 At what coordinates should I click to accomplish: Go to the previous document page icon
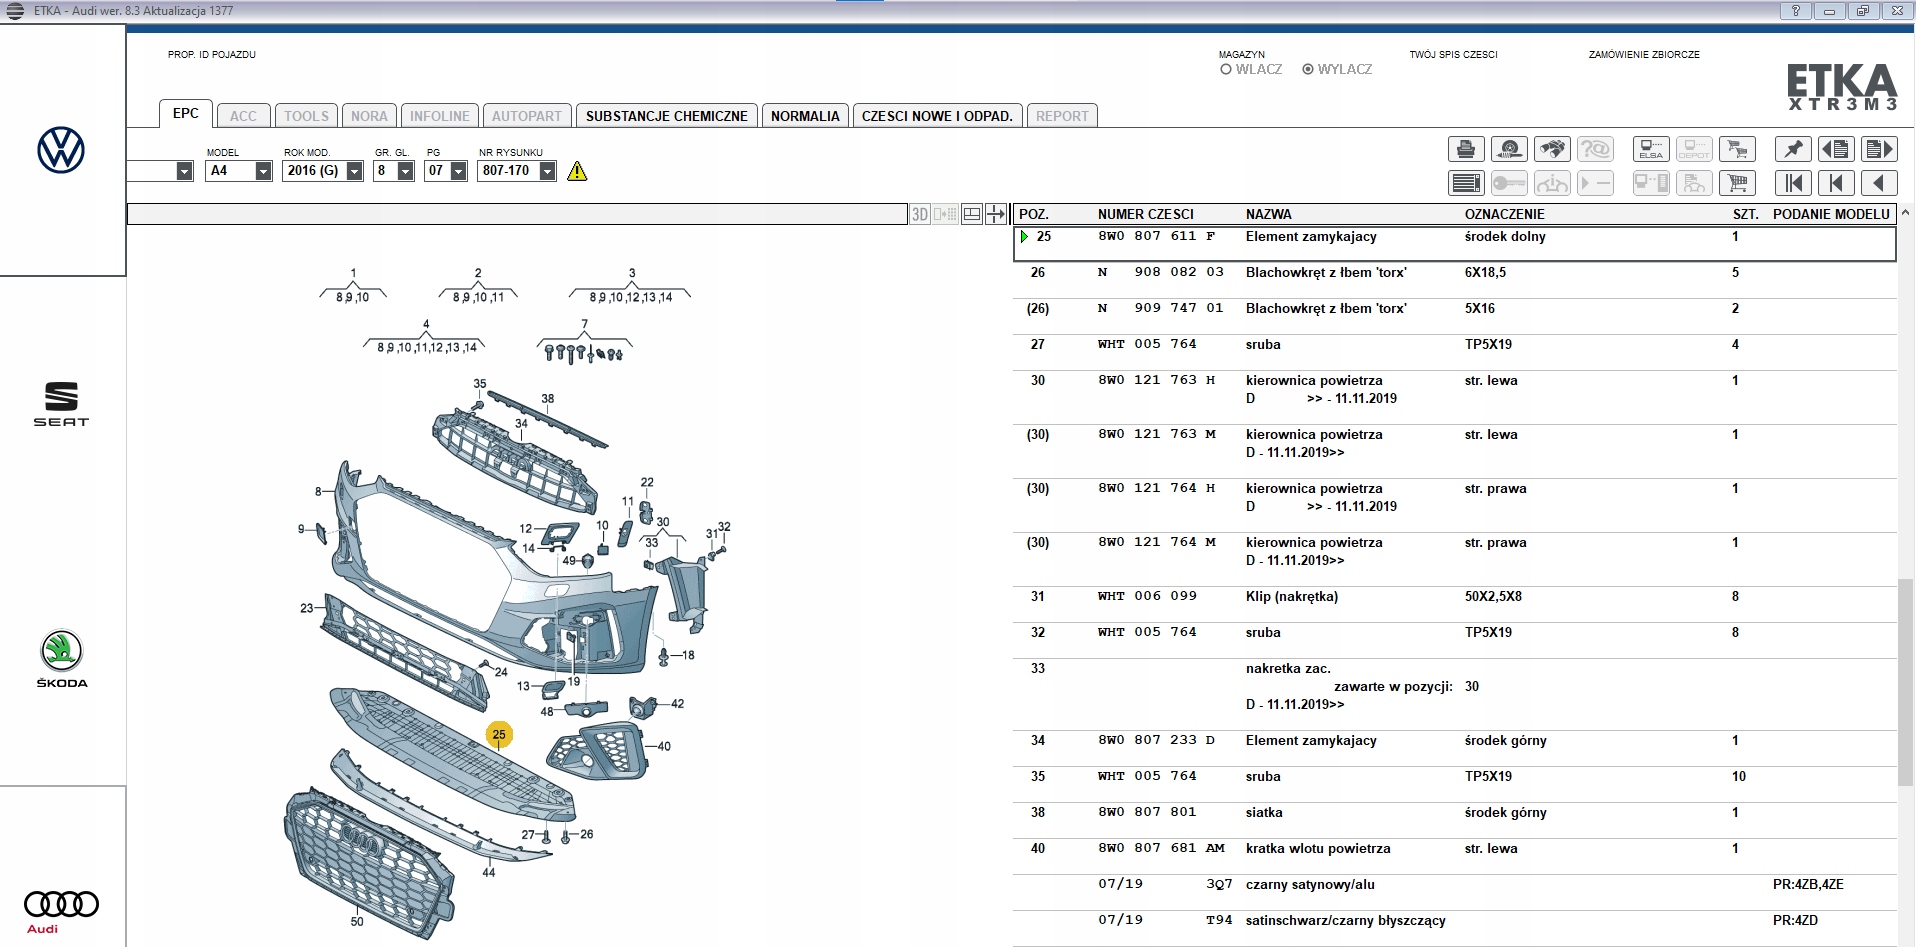click(x=1836, y=150)
